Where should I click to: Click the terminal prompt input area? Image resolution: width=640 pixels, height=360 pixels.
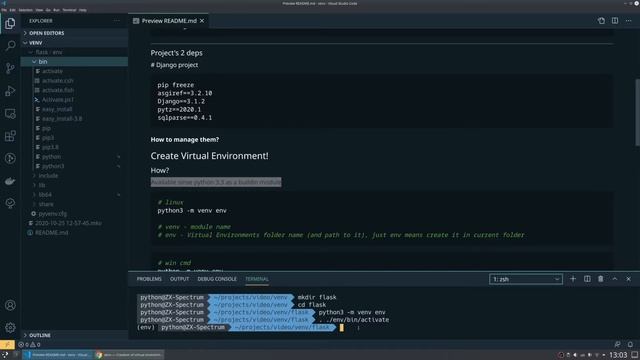(342, 327)
